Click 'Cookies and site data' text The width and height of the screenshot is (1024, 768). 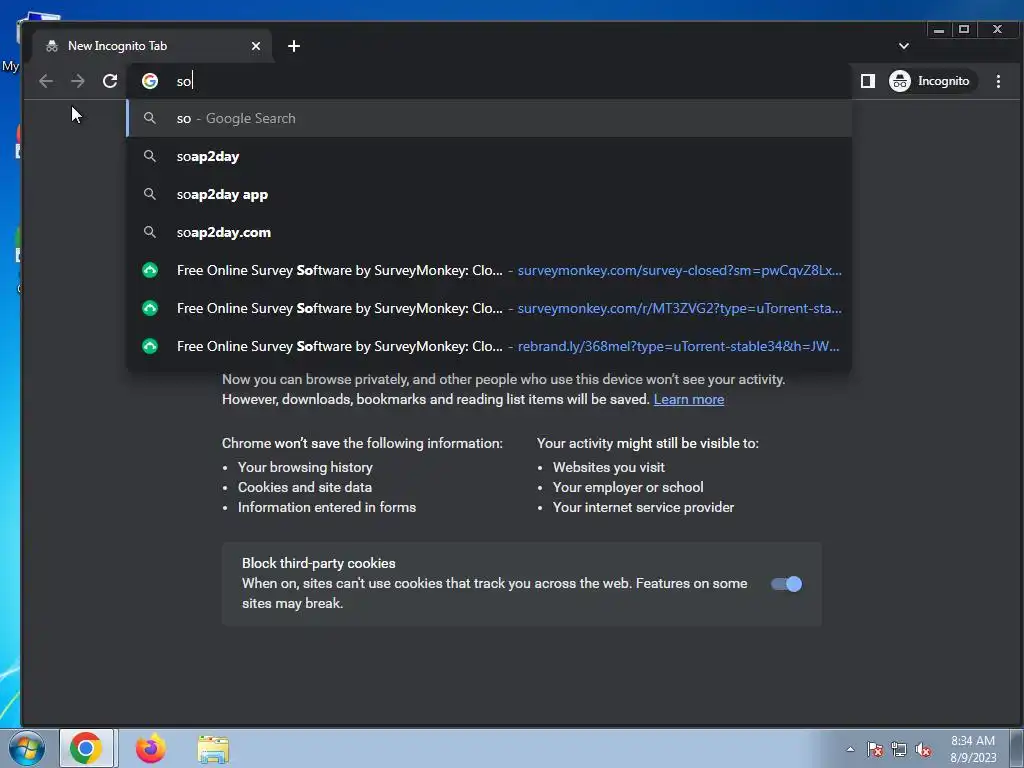(x=304, y=487)
